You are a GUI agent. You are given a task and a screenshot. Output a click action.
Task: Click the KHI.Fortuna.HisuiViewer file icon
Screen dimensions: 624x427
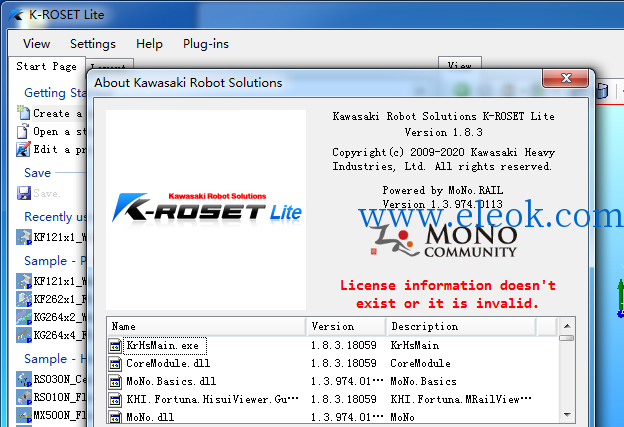pos(115,400)
